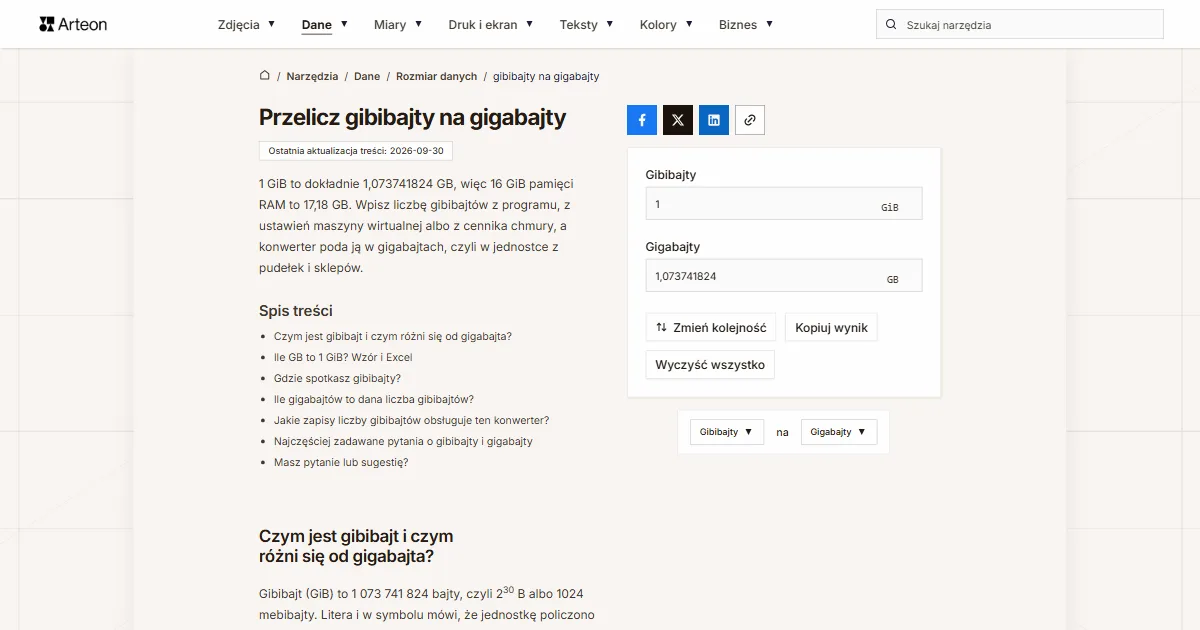Click the Wyczyść wszystko button

tap(710, 365)
